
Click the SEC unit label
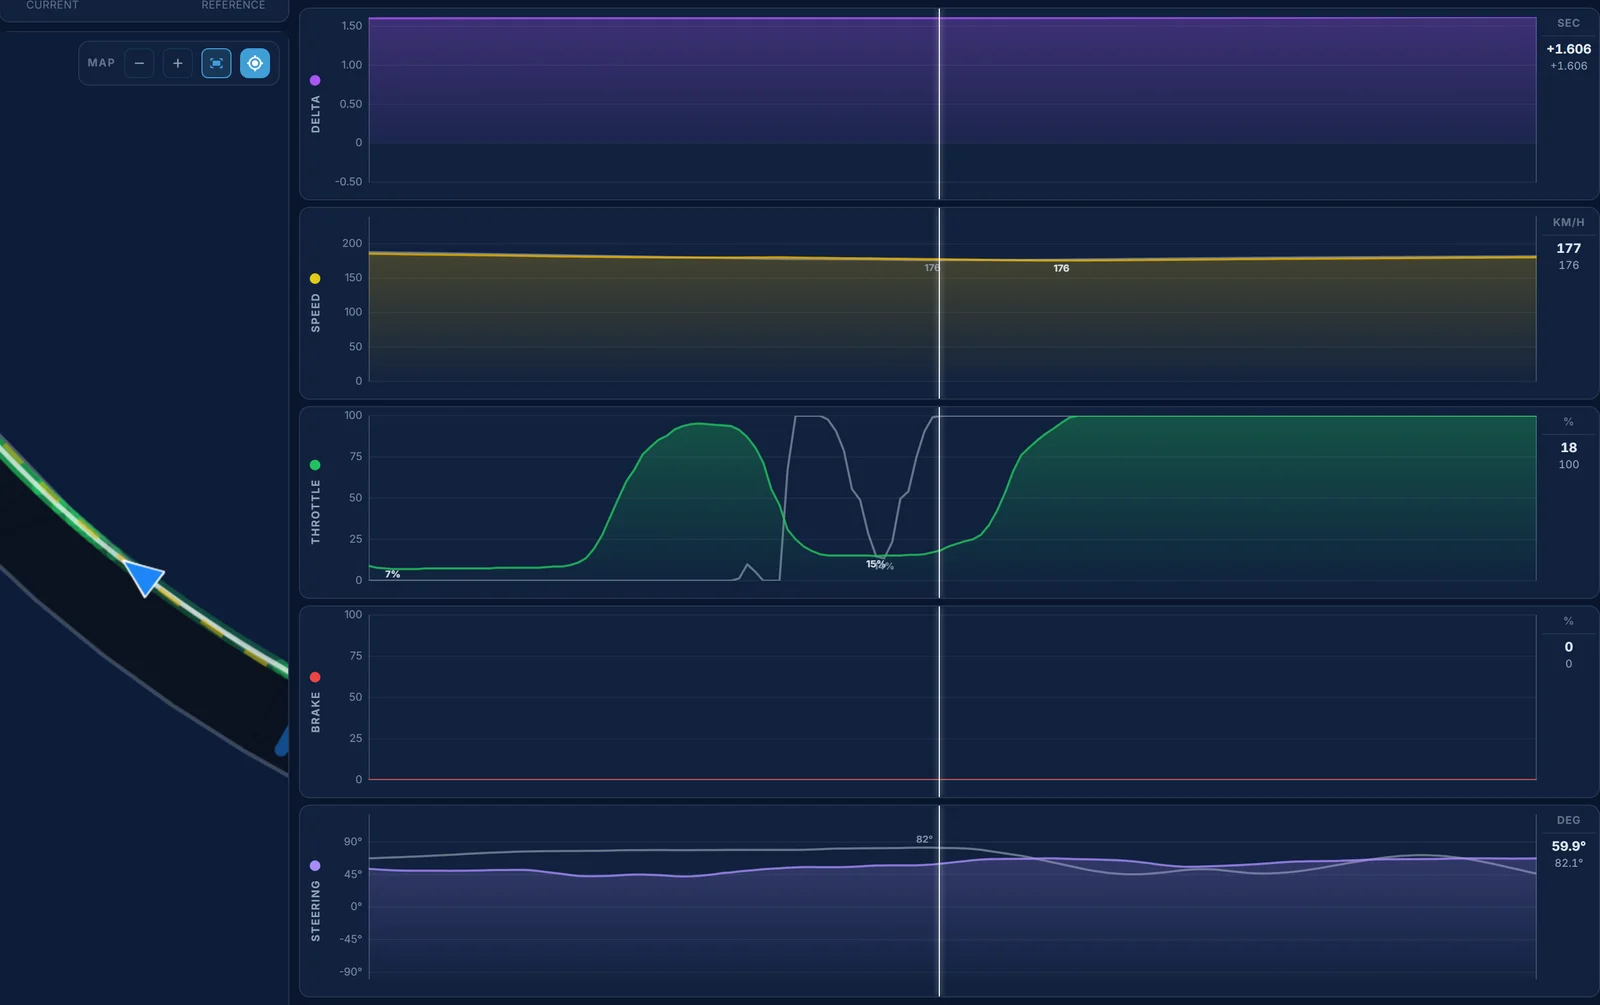click(1568, 23)
